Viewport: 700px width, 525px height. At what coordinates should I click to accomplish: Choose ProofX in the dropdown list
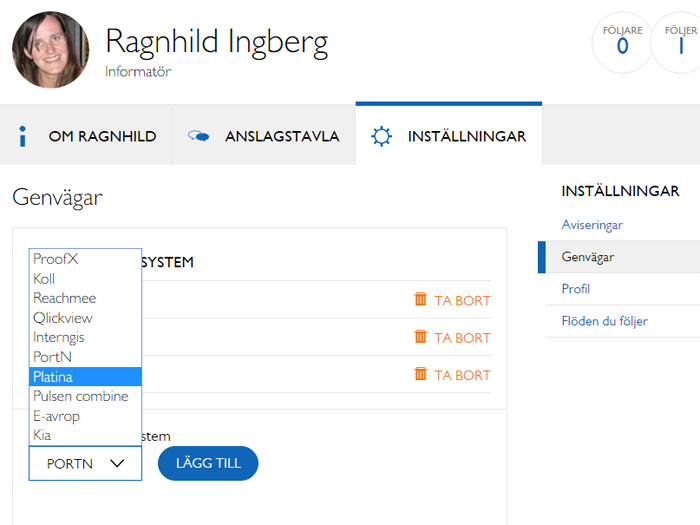click(x=85, y=258)
